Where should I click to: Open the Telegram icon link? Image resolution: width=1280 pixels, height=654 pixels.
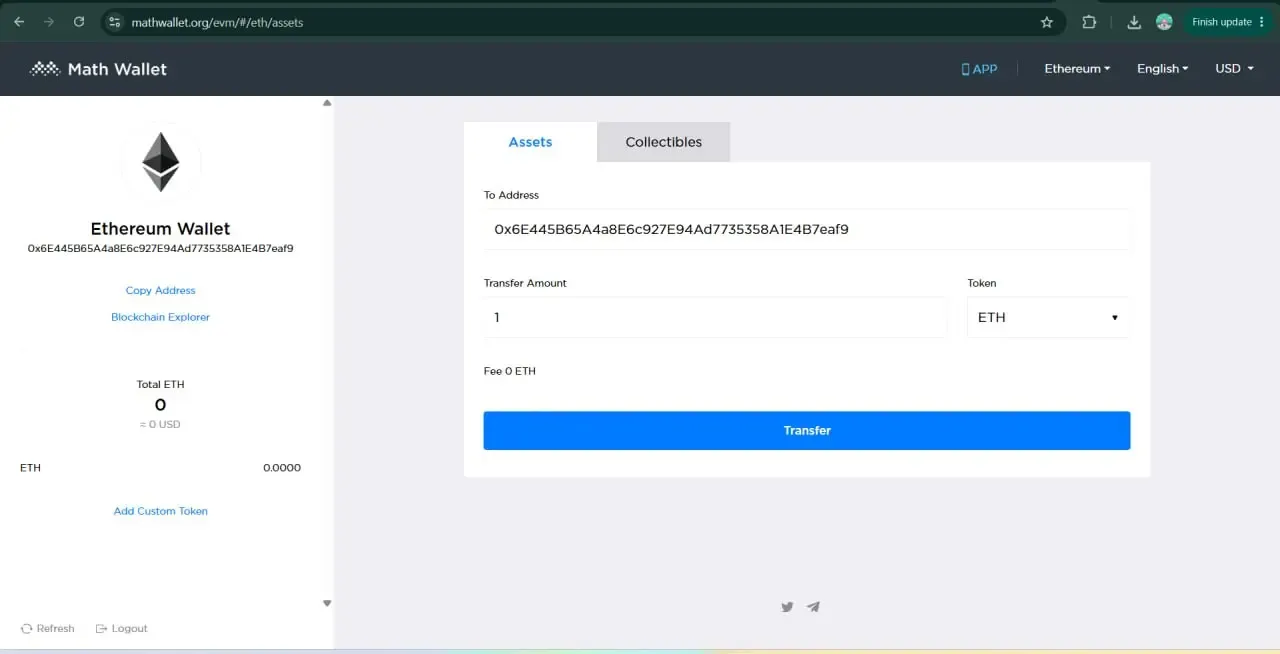814,607
